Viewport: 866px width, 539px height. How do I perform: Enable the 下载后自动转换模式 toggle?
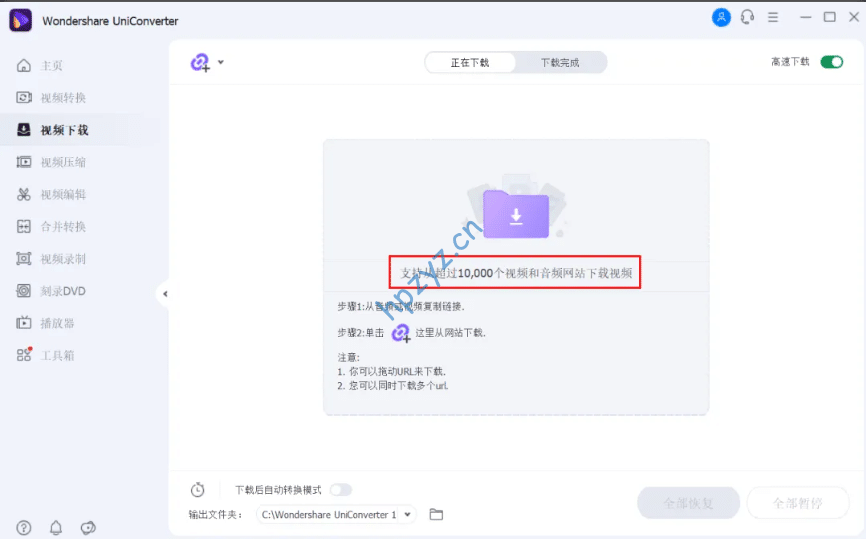coord(341,490)
